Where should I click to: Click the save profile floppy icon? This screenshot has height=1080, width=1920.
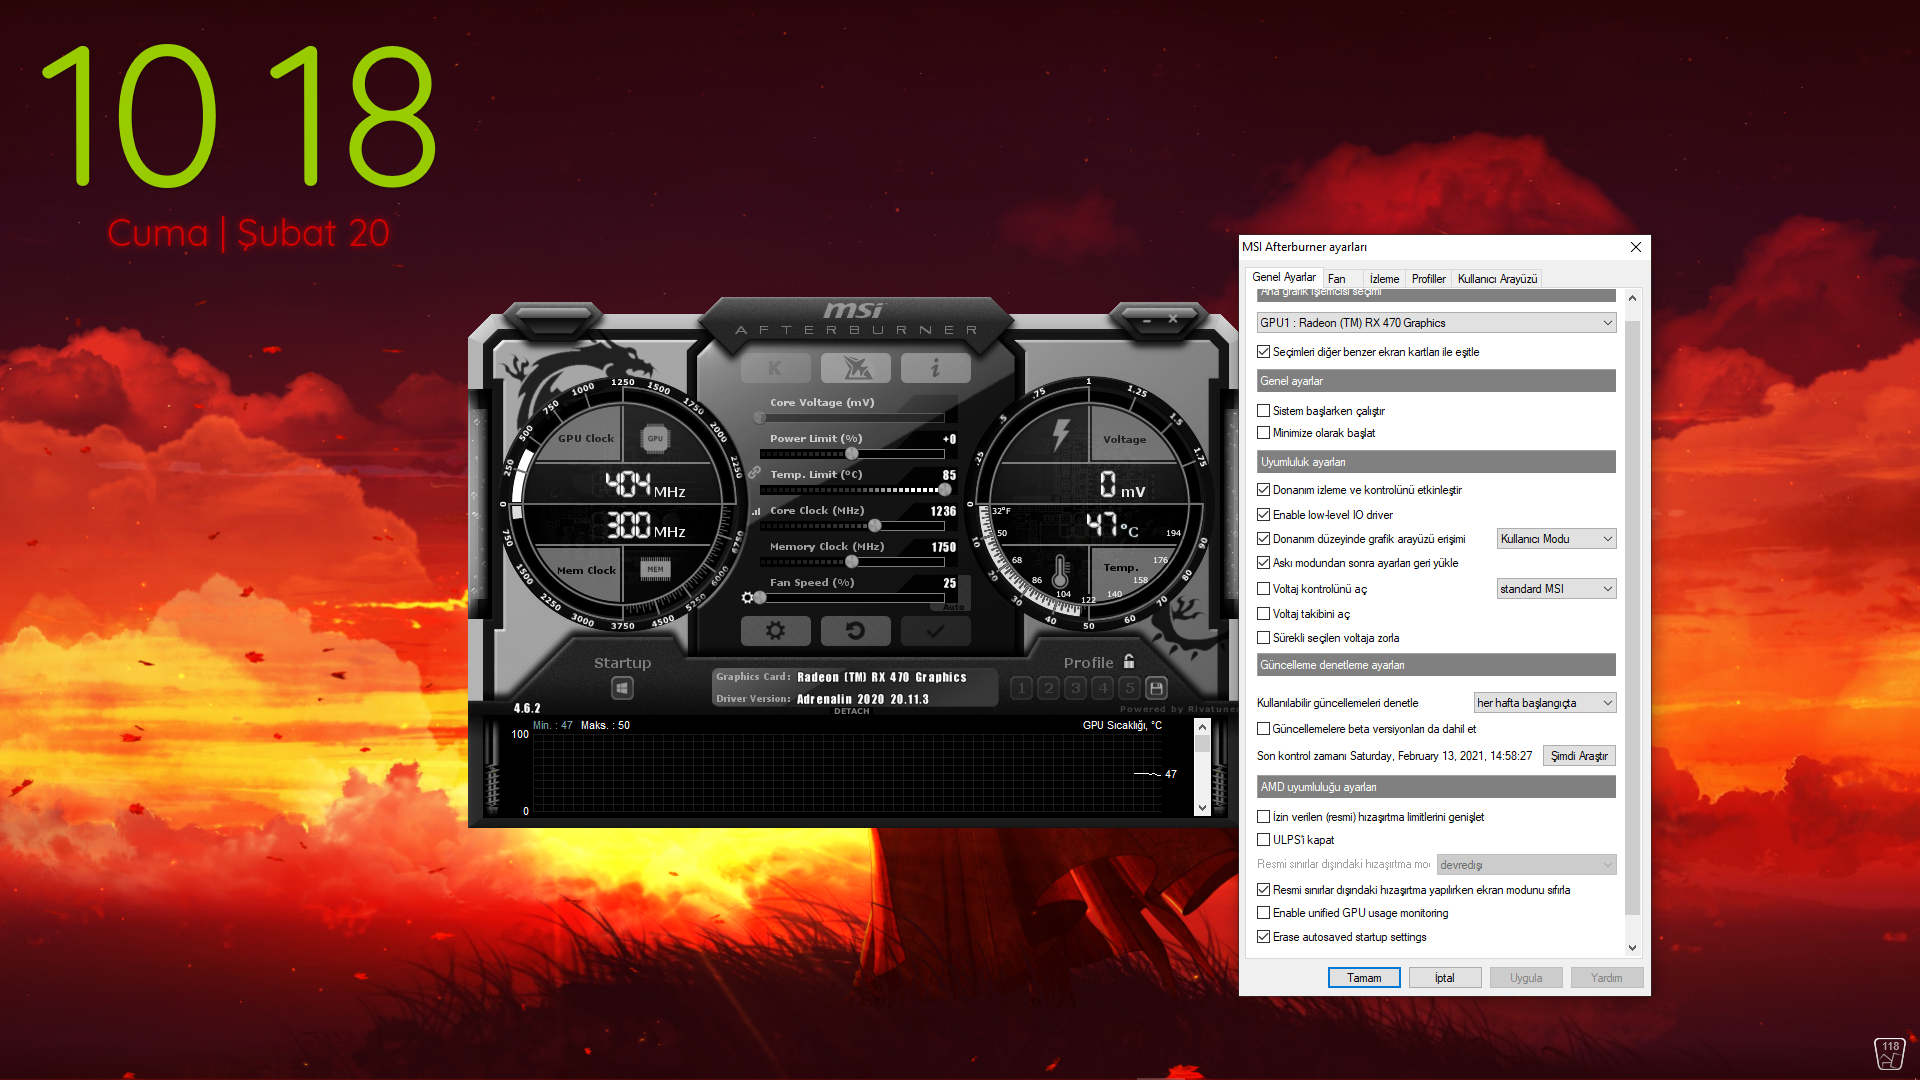[1157, 688]
